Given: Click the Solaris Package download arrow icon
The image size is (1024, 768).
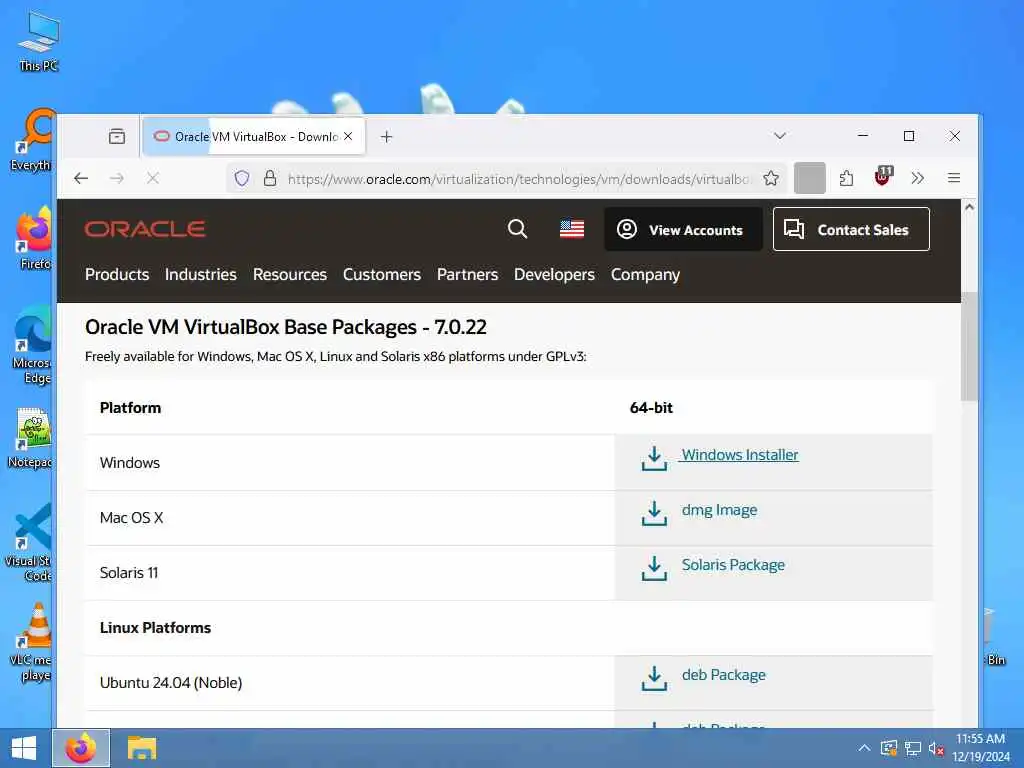Looking at the screenshot, I should click(x=654, y=568).
